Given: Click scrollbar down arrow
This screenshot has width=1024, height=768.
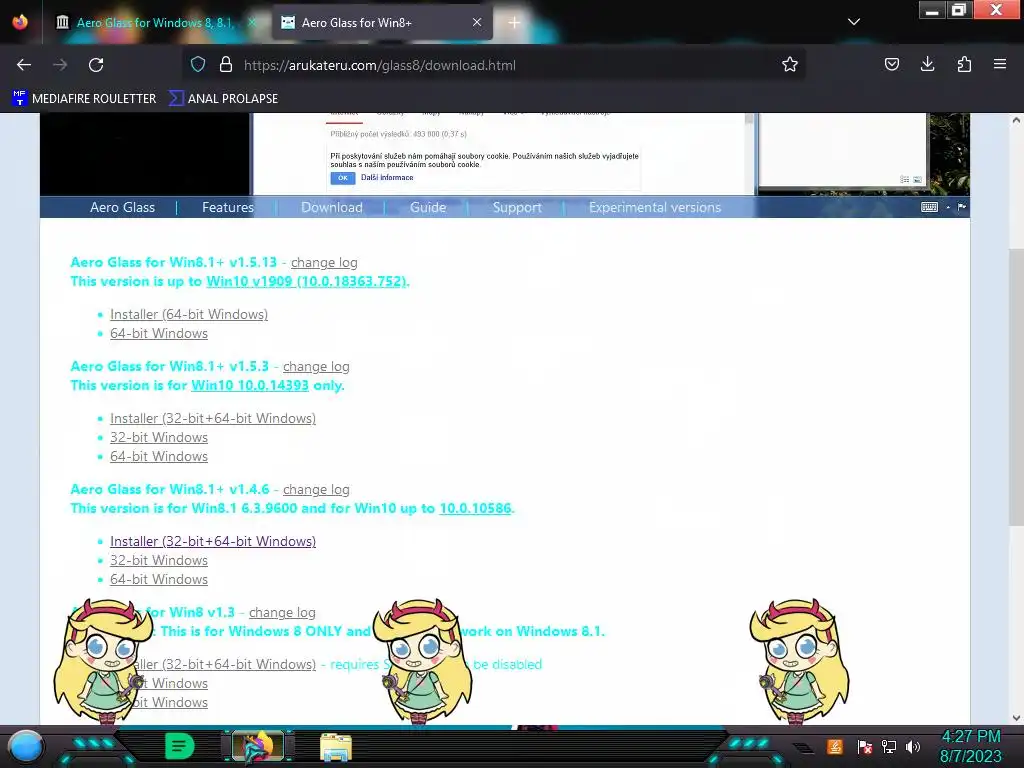Looking at the screenshot, I should (1016, 718).
